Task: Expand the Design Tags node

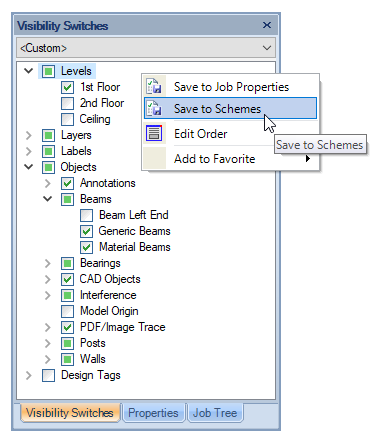Action: (29, 375)
